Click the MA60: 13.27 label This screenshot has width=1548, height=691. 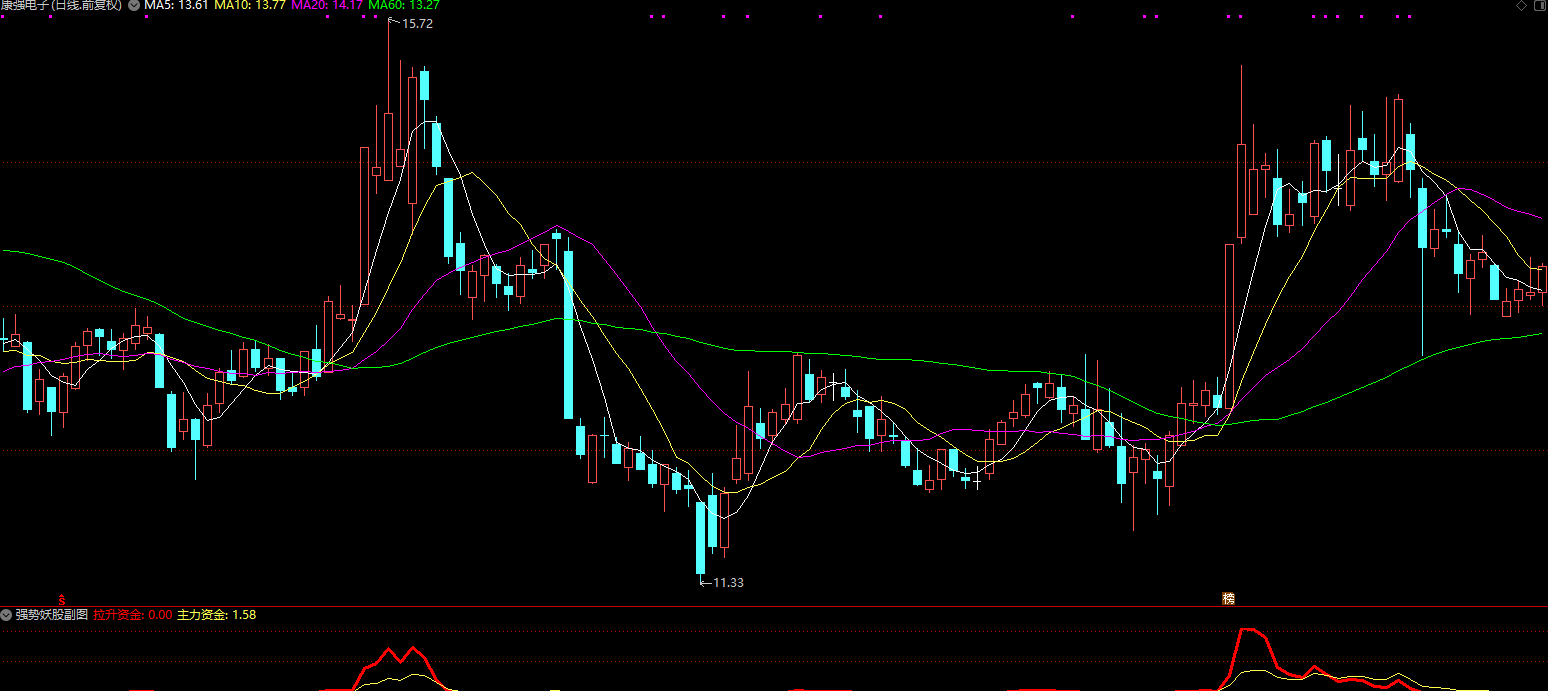tap(404, 6)
